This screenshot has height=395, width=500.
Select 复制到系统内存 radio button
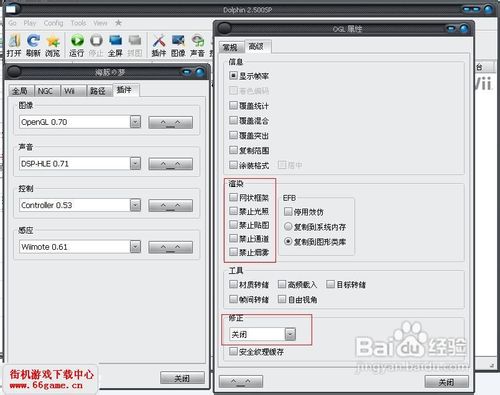click(288, 227)
